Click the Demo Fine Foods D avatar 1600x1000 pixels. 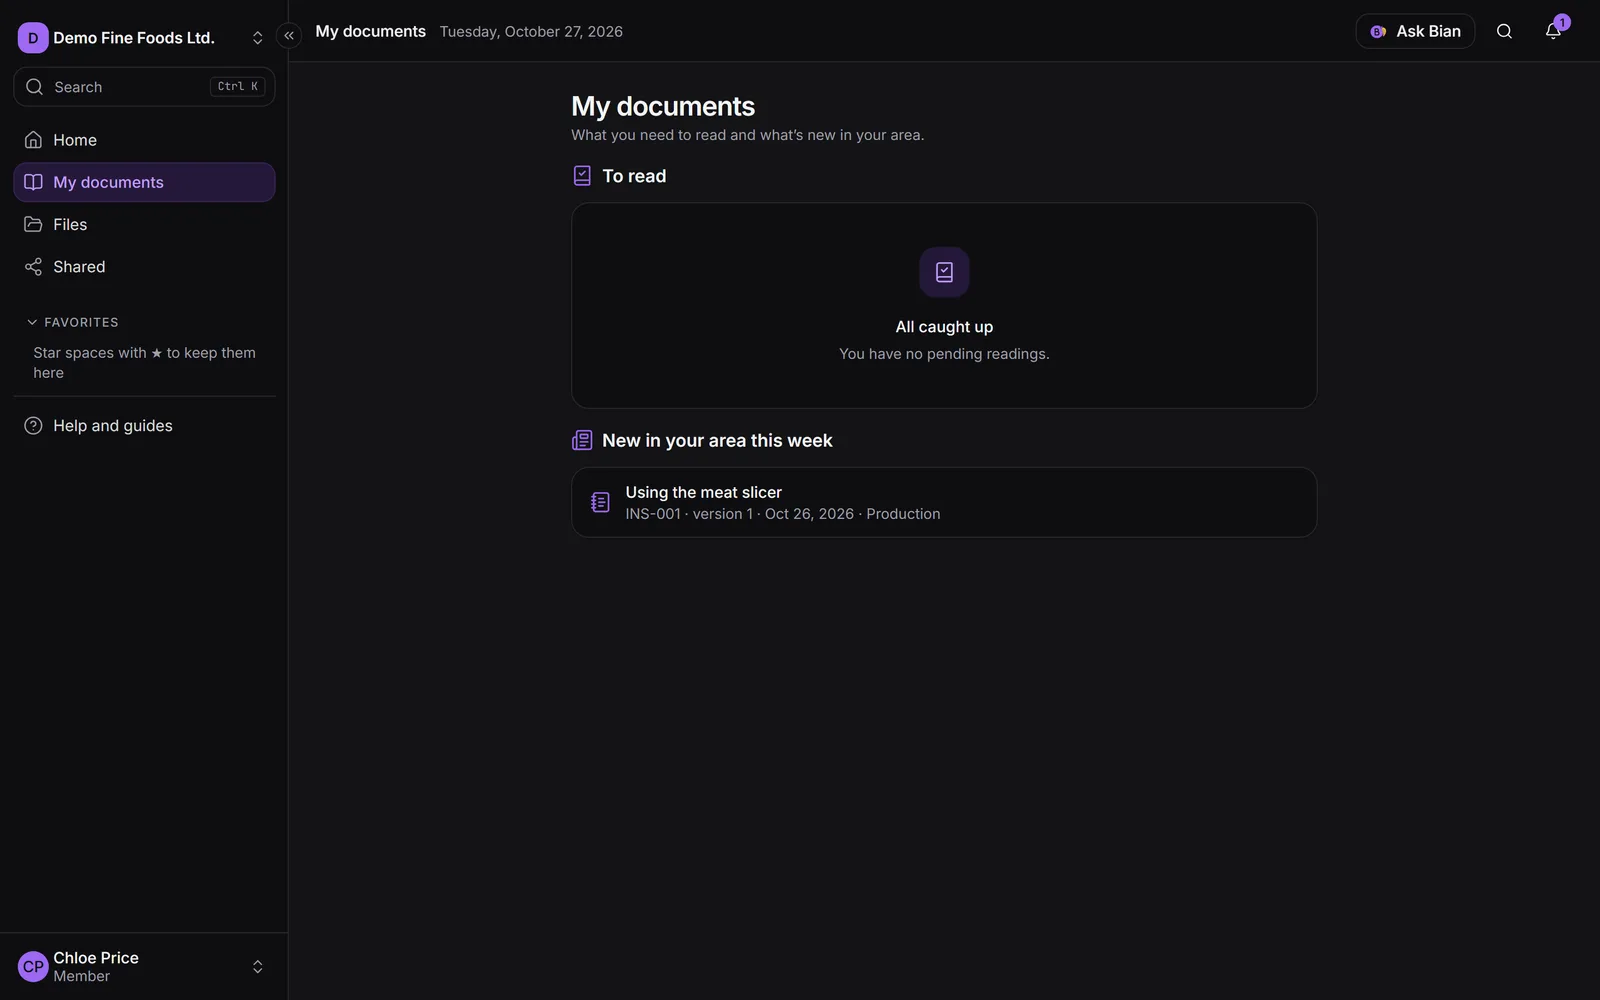(33, 38)
